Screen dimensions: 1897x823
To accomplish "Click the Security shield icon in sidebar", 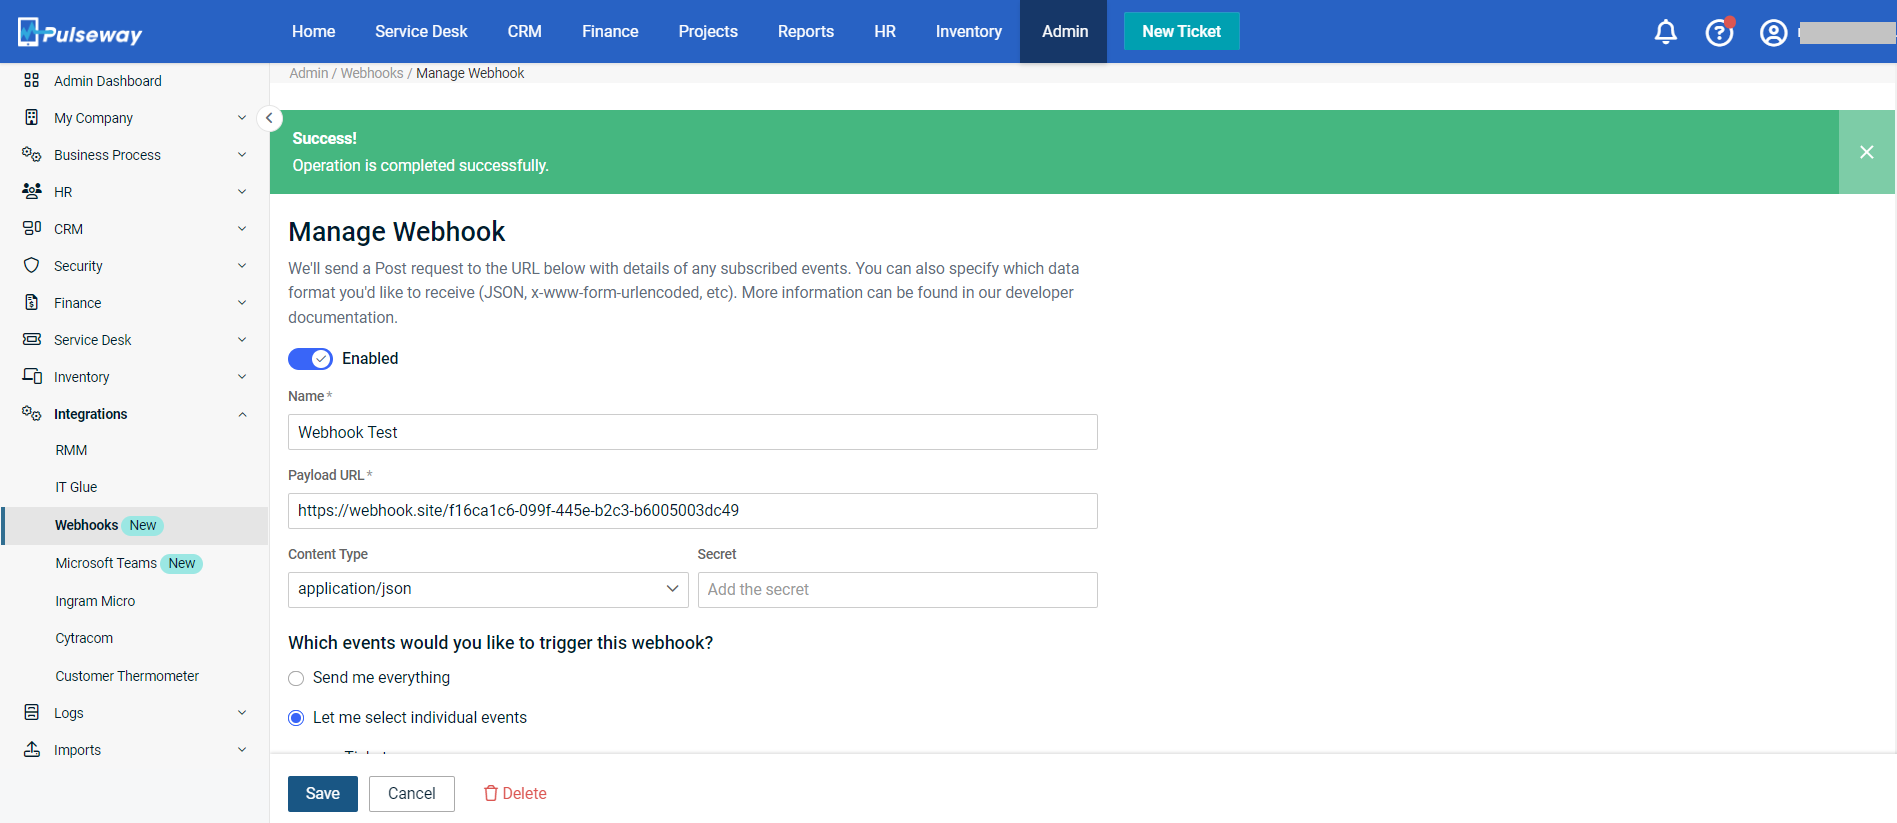I will (32, 266).
